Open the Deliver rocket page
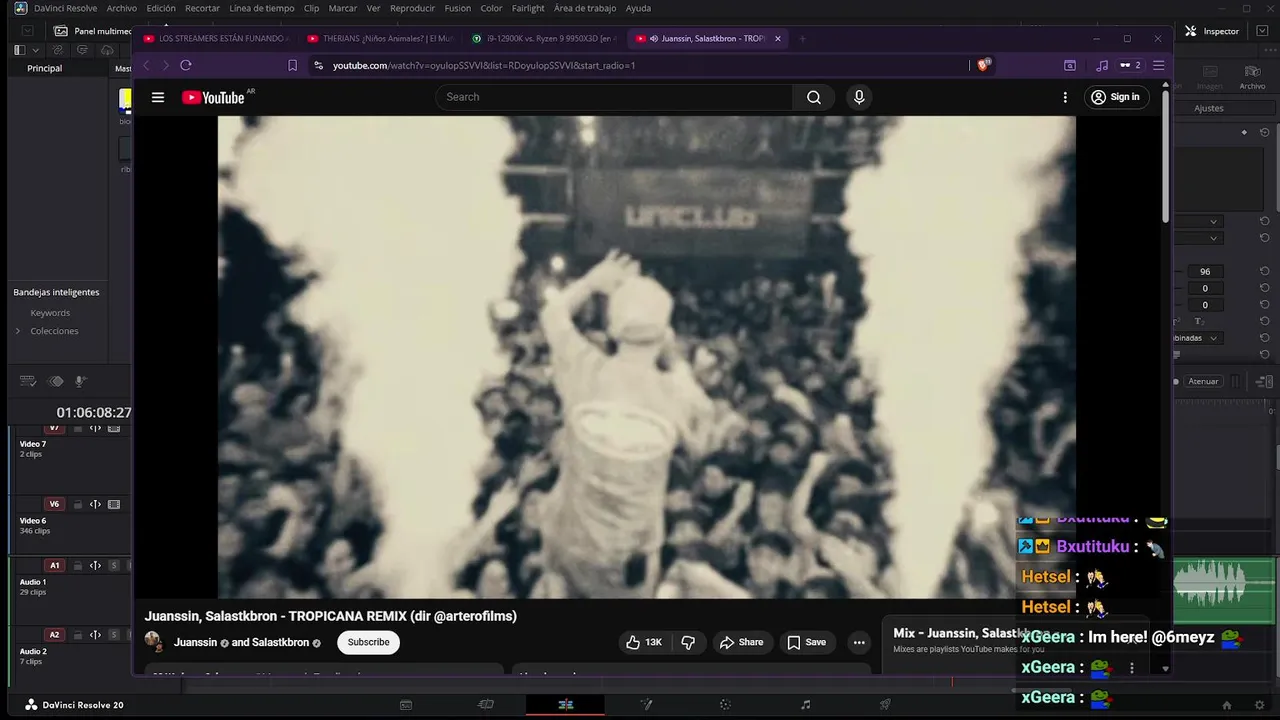This screenshot has height=720, width=1280. 885,705
